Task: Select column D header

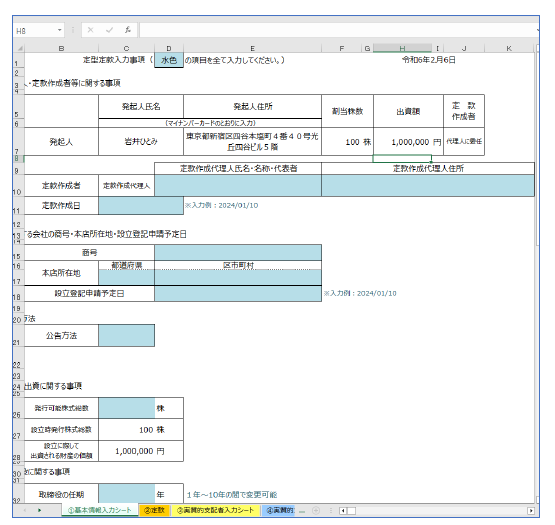Action: [169, 48]
